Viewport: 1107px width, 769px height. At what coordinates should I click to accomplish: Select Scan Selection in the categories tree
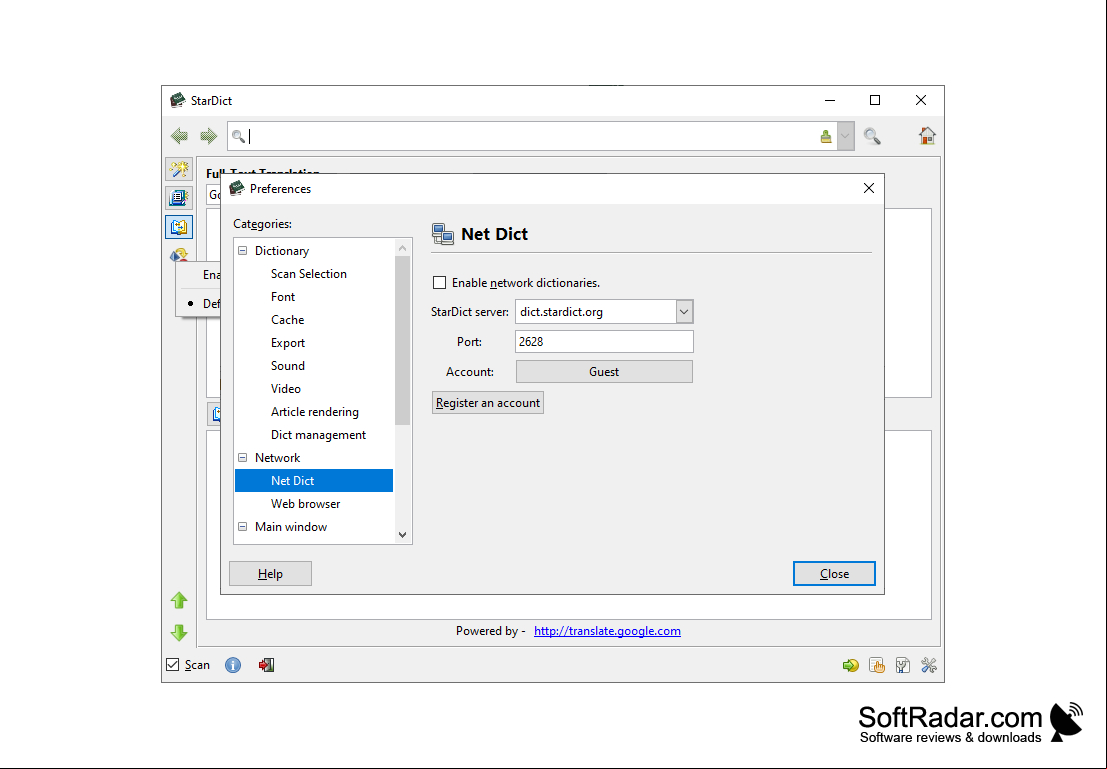[309, 274]
